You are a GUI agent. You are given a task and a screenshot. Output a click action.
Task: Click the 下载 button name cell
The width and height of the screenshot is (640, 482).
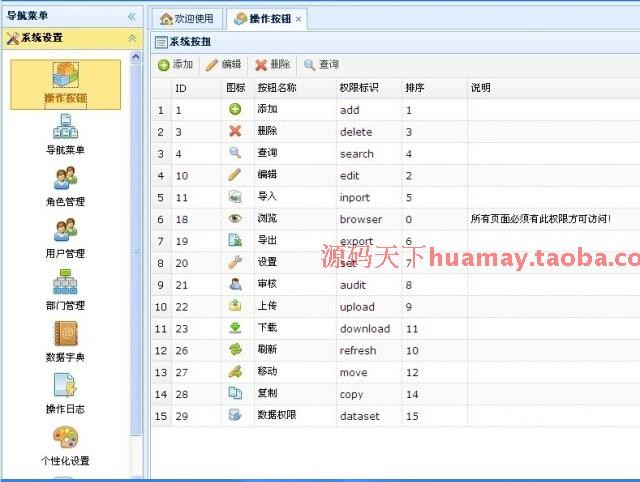pos(296,328)
